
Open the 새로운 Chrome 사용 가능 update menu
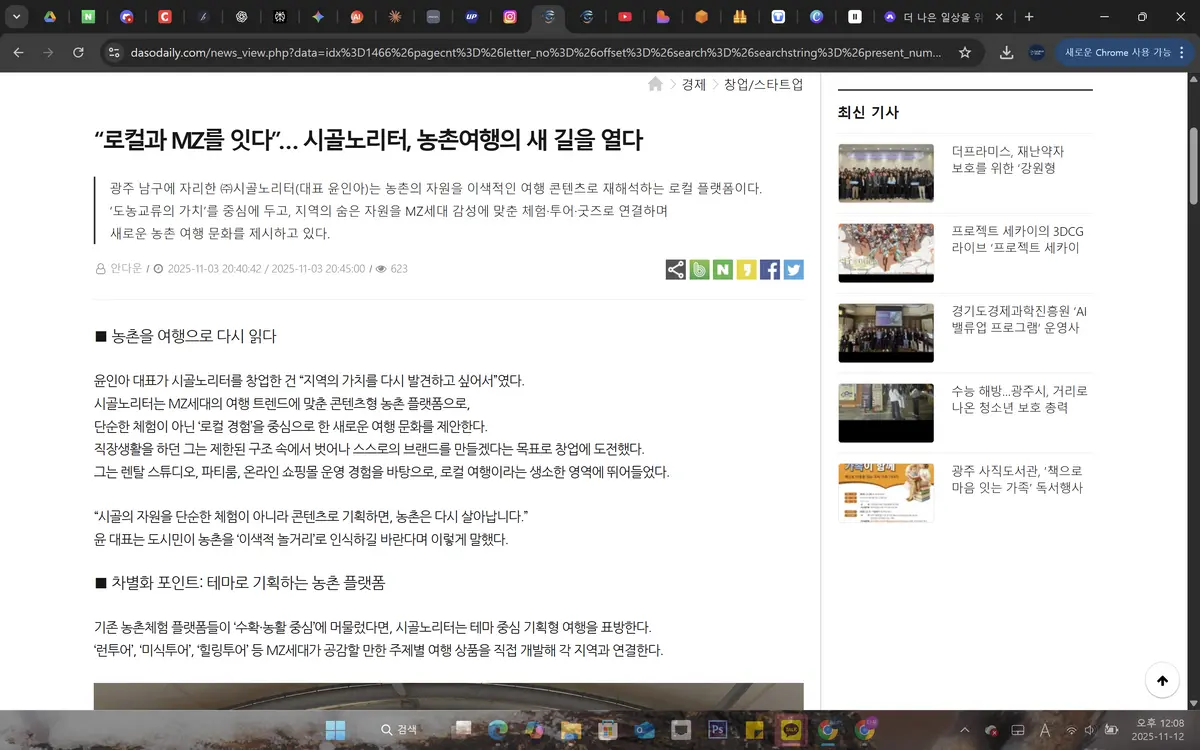[x=1116, y=52]
